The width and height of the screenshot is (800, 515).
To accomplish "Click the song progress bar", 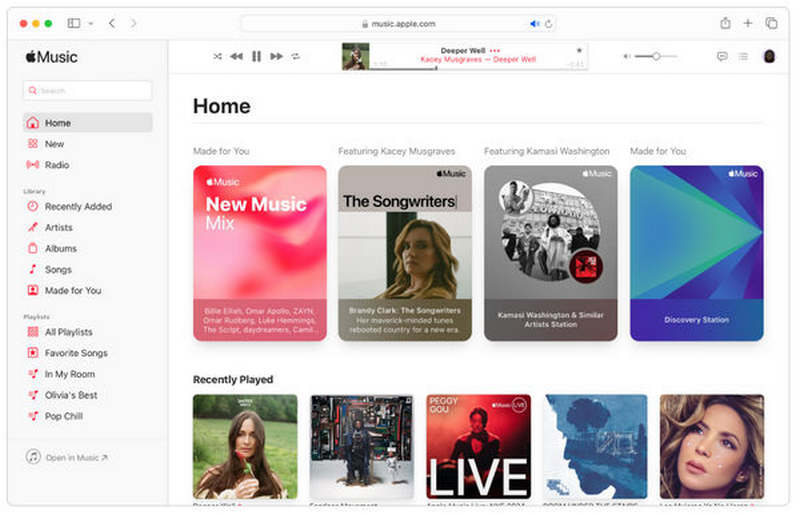I will pos(479,68).
